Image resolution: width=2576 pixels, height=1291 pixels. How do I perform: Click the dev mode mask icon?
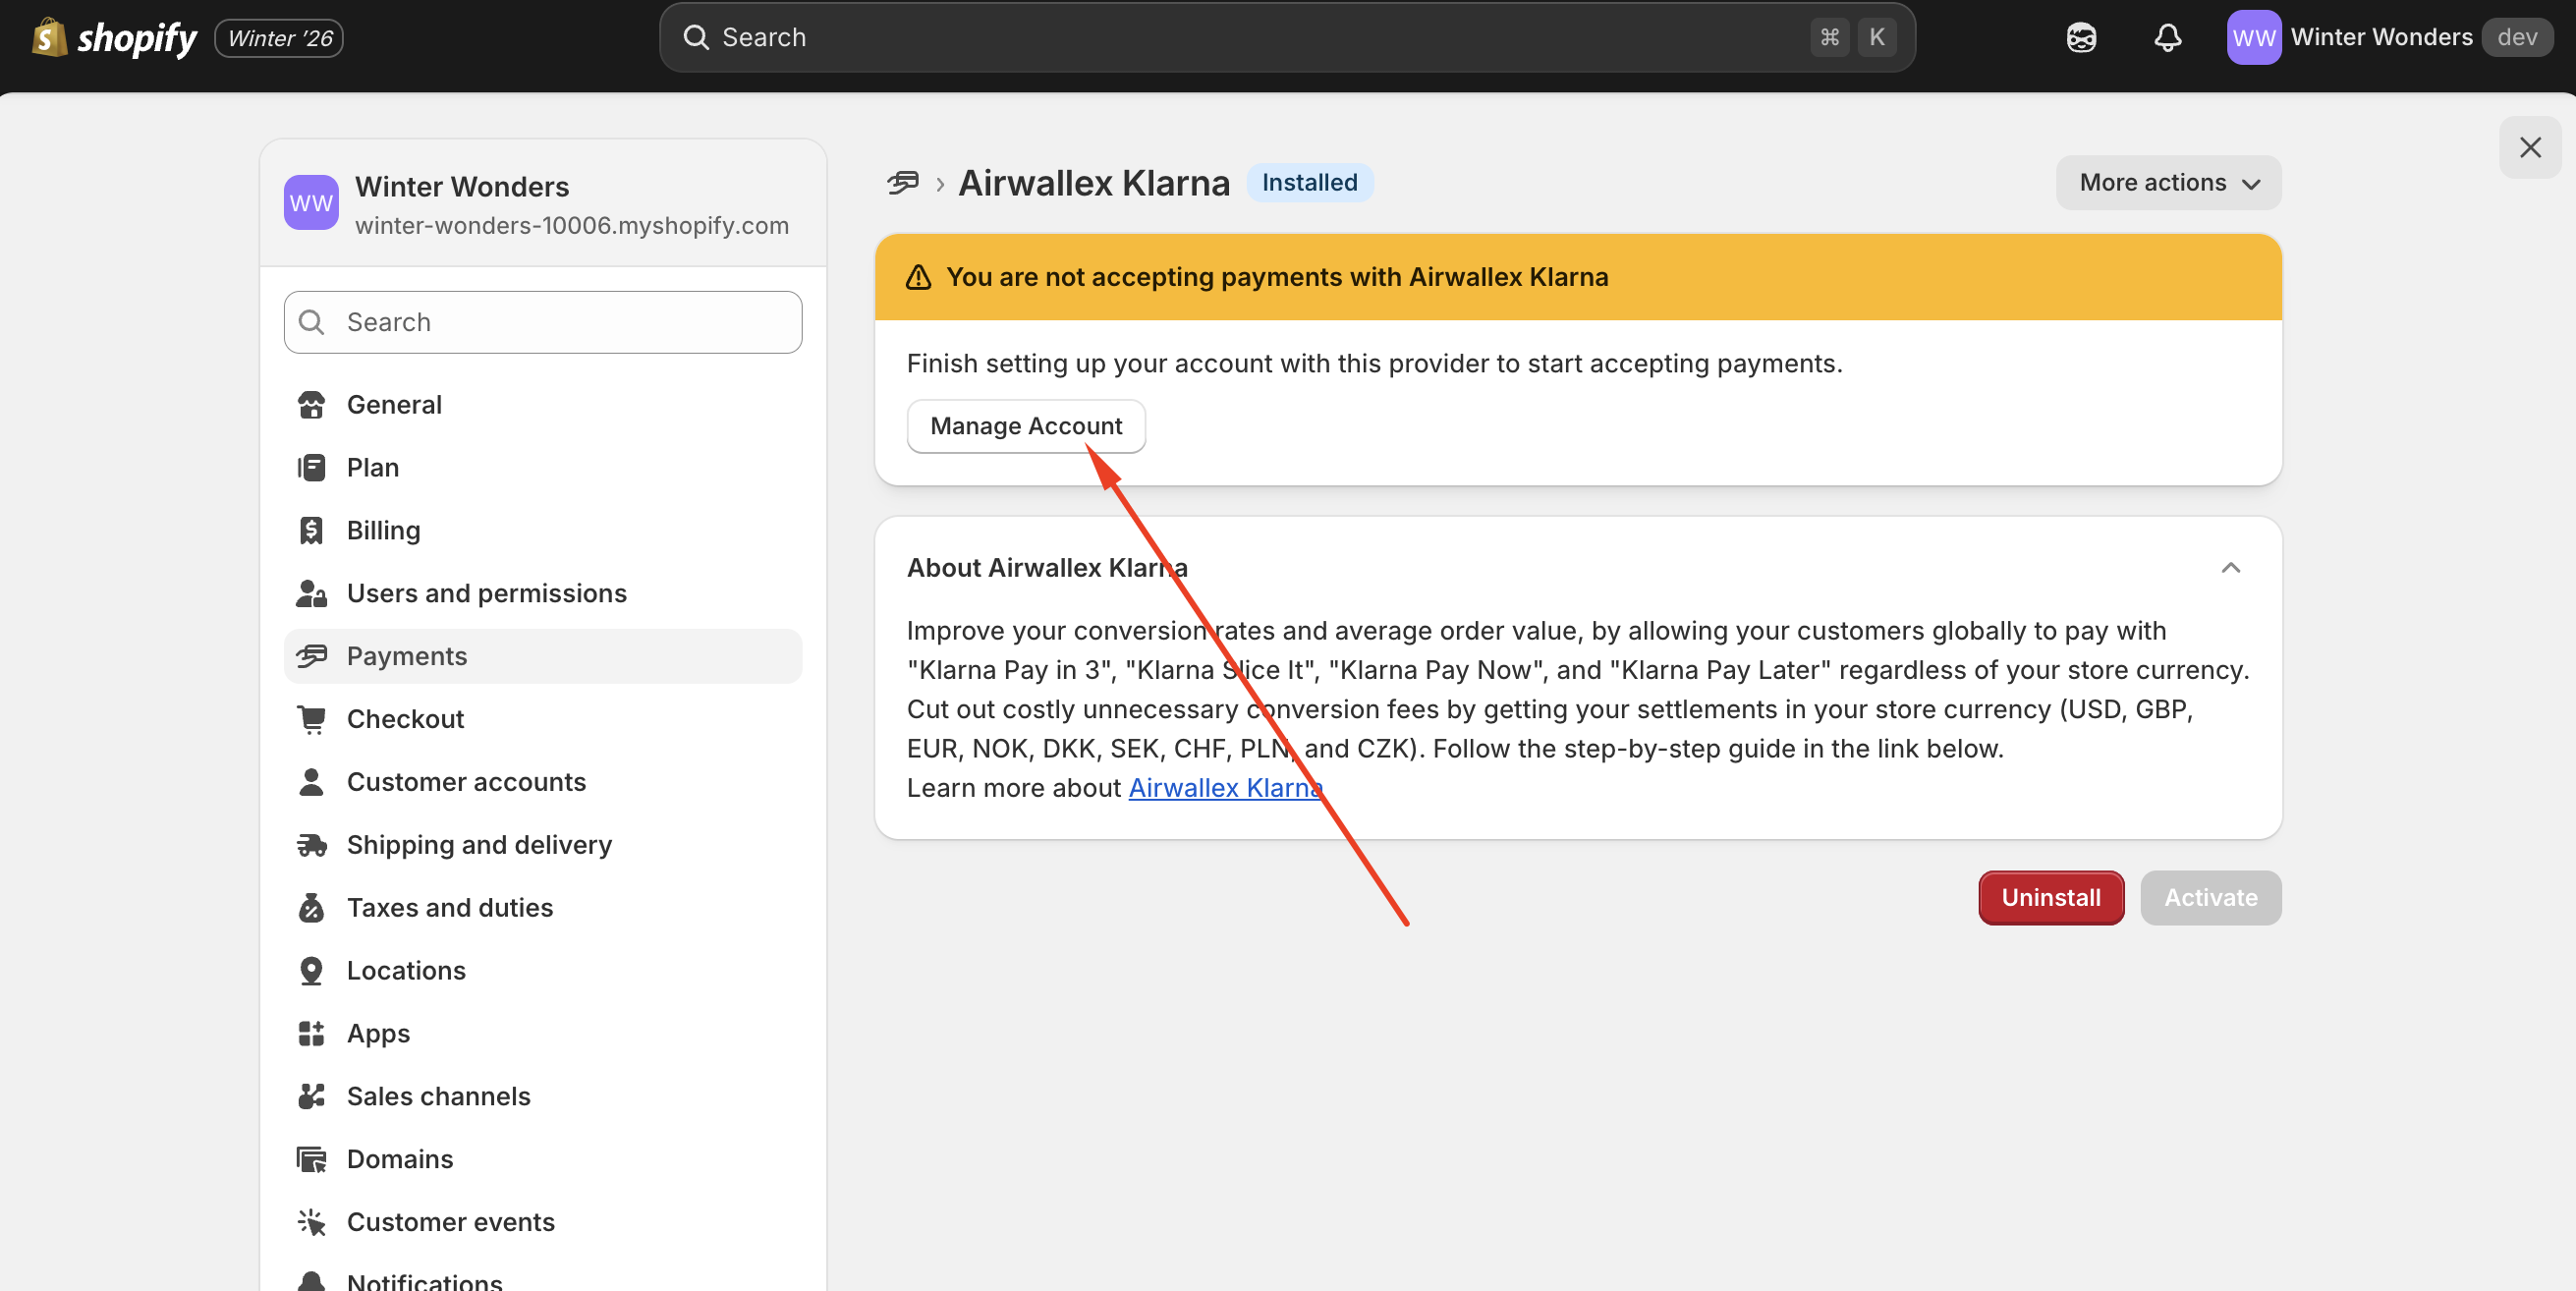pyautogui.click(x=2081, y=37)
